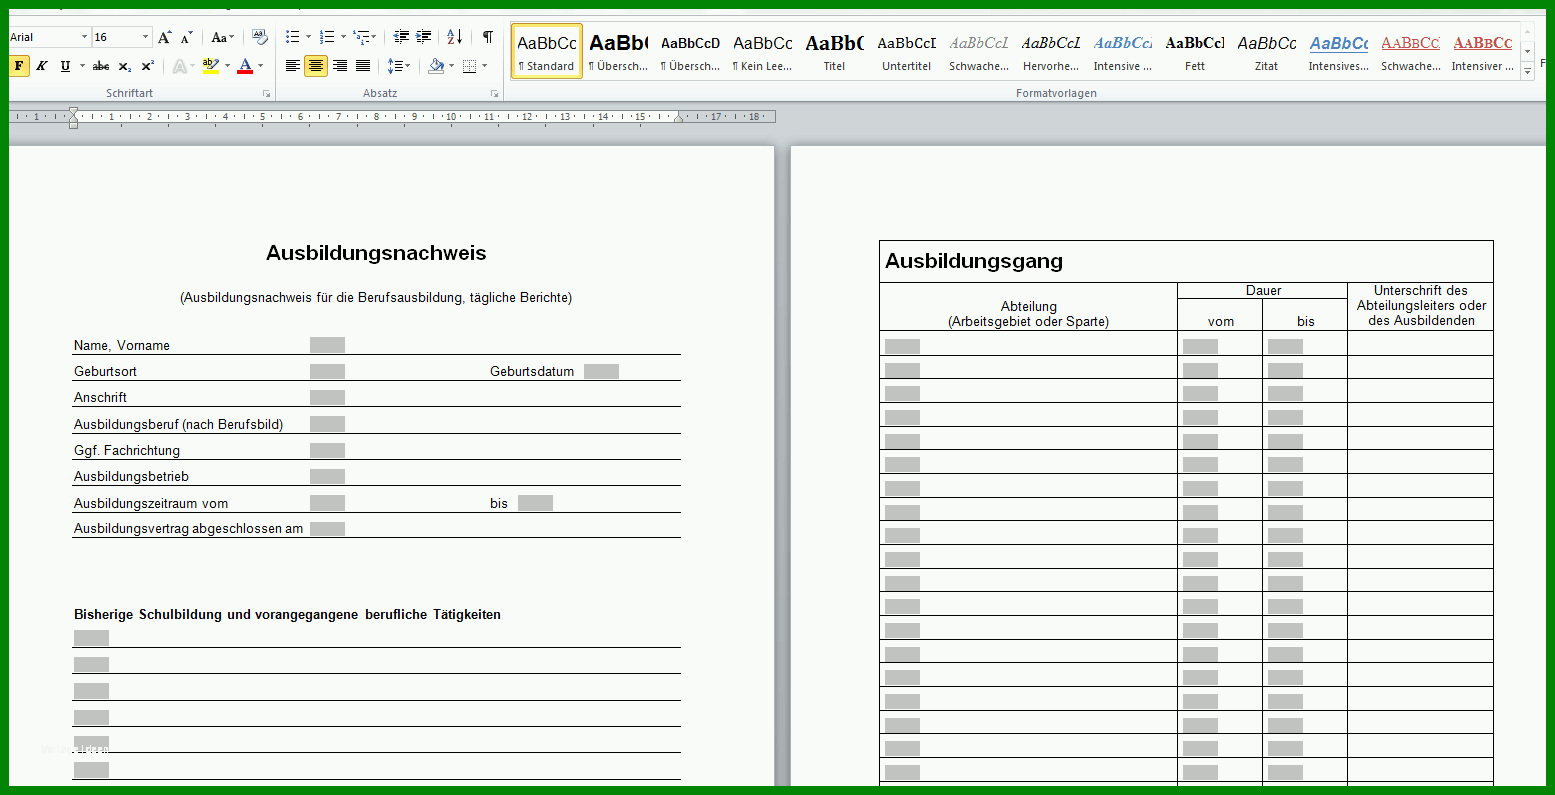Enable centered text alignment

pyautogui.click(x=316, y=66)
